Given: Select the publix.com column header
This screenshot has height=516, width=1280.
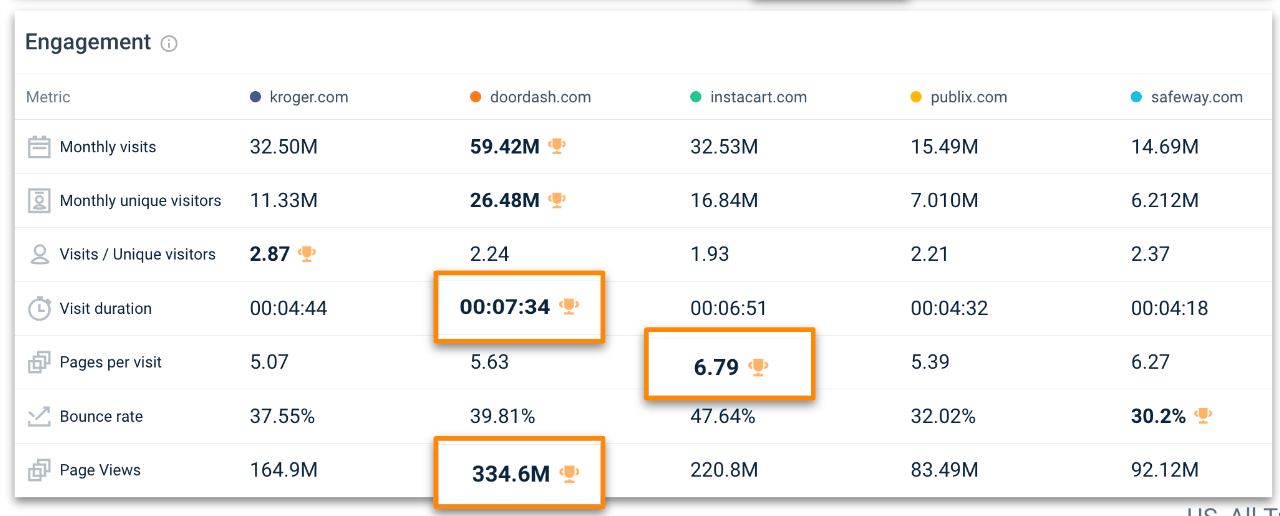Looking at the screenshot, I should click(969, 97).
